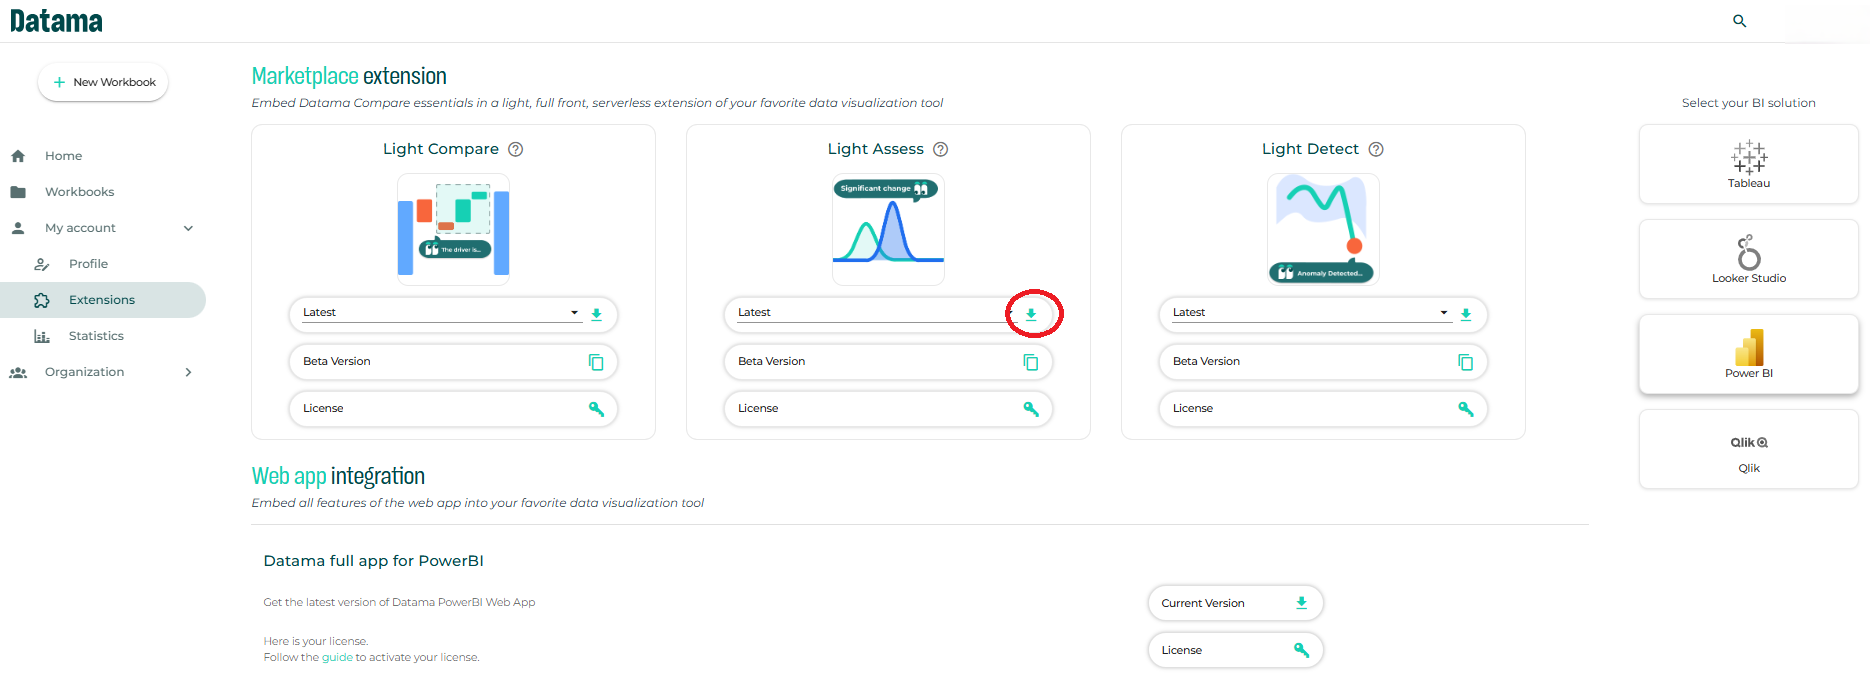Download Light Assess latest version
1870x691 pixels.
point(1031,314)
